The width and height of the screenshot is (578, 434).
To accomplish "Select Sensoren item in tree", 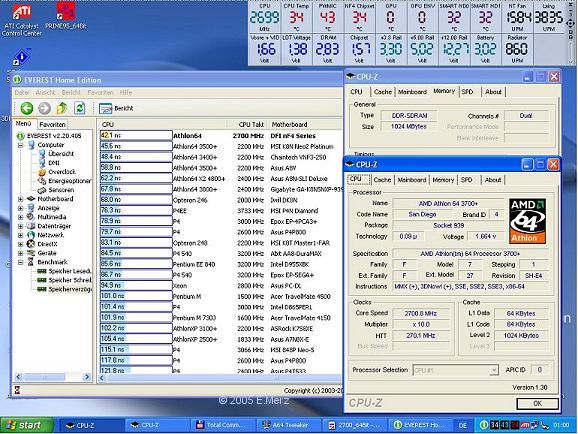I will (56, 190).
